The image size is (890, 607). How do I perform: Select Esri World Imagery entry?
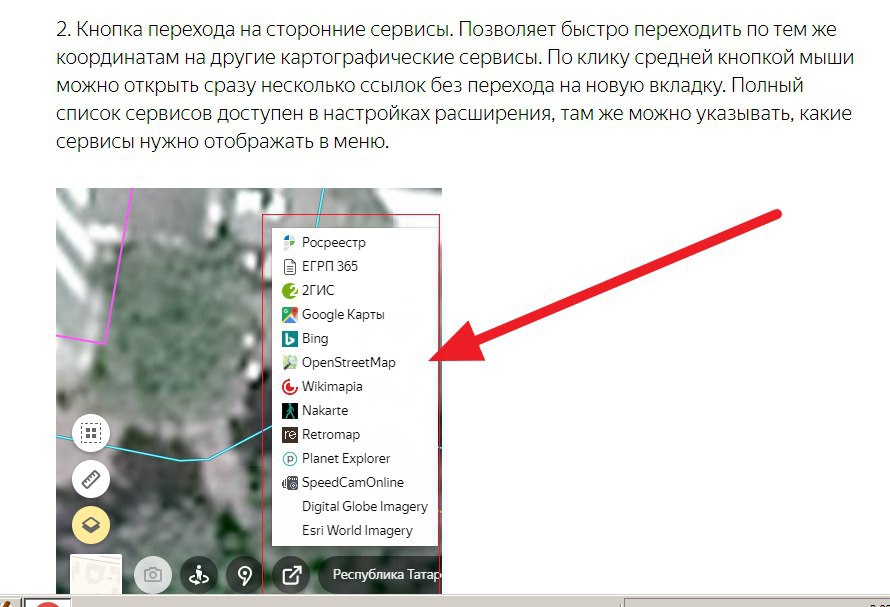355,530
